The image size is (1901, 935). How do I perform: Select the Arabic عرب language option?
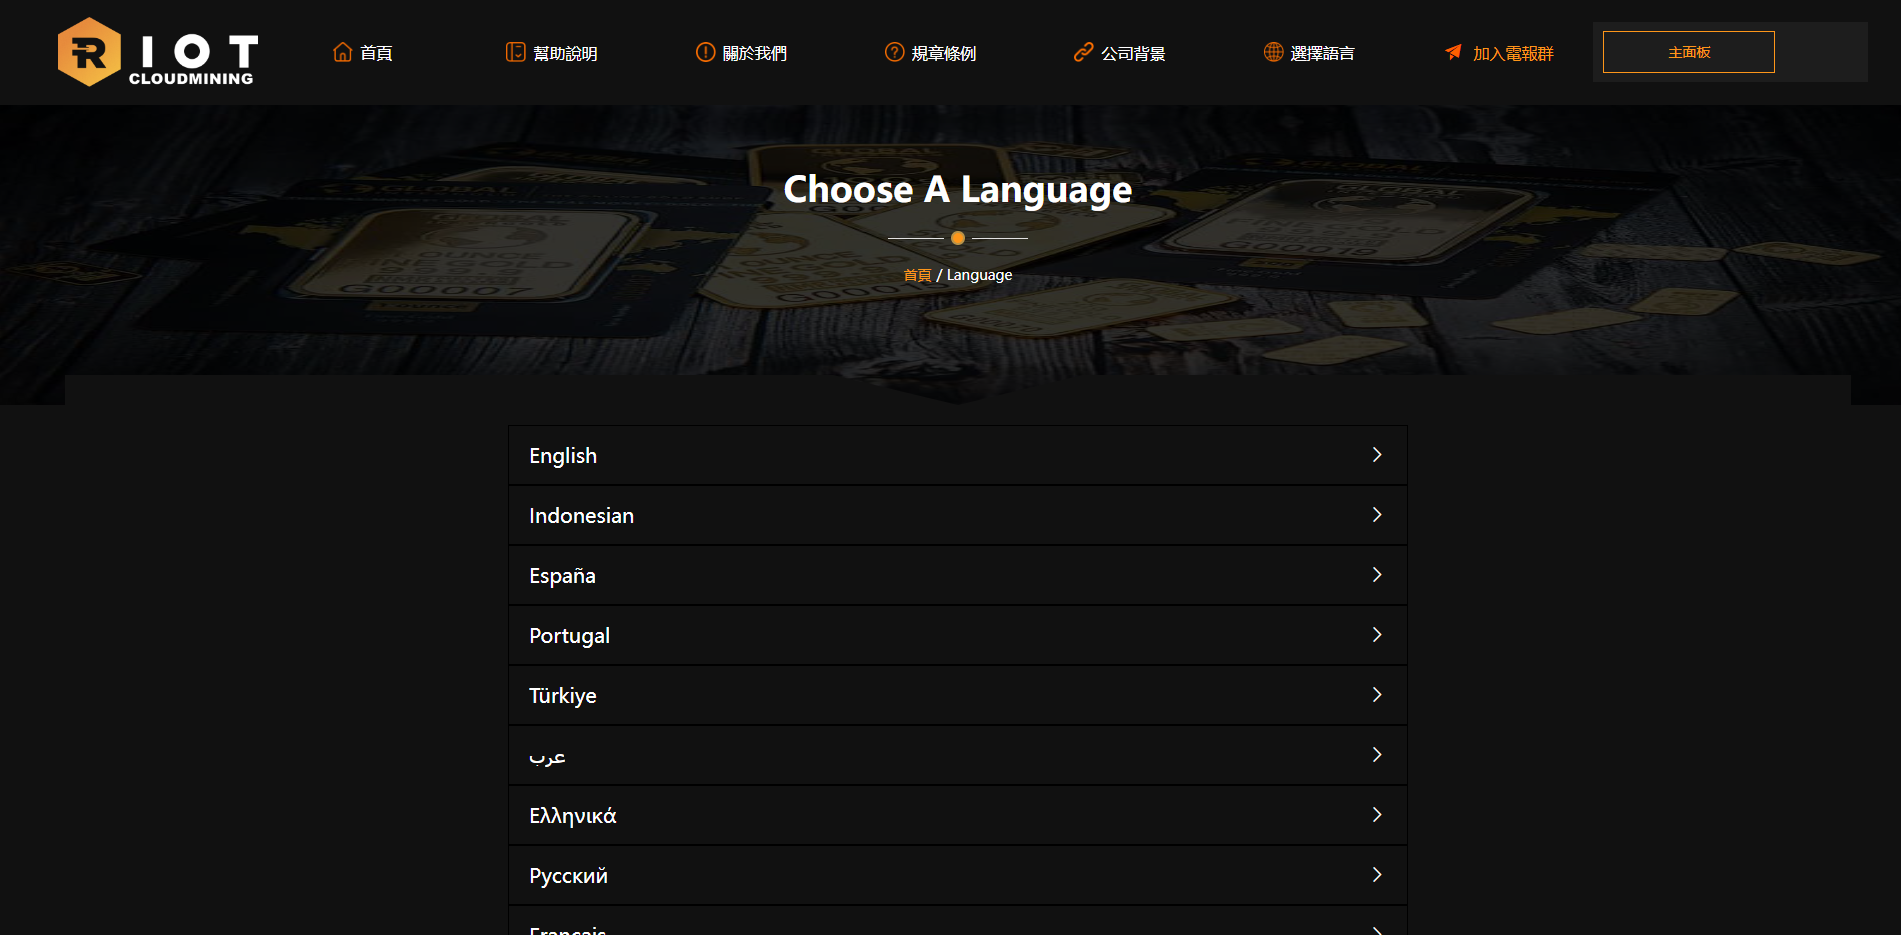click(547, 756)
